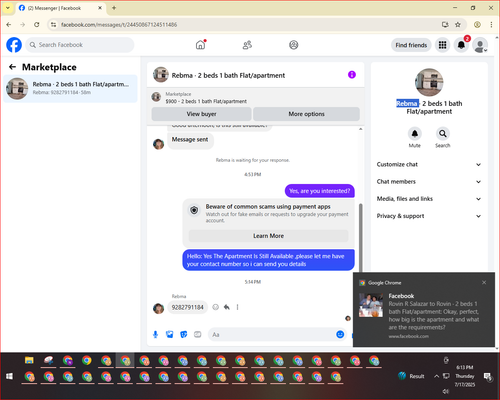
Task: Open the Groups circle icon in top navigation
Action: tap(294, 45)
